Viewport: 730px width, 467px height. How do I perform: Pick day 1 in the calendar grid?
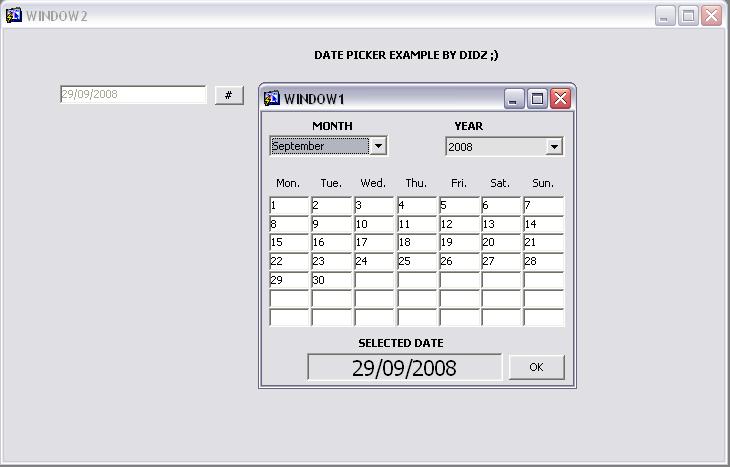point(289,206)
